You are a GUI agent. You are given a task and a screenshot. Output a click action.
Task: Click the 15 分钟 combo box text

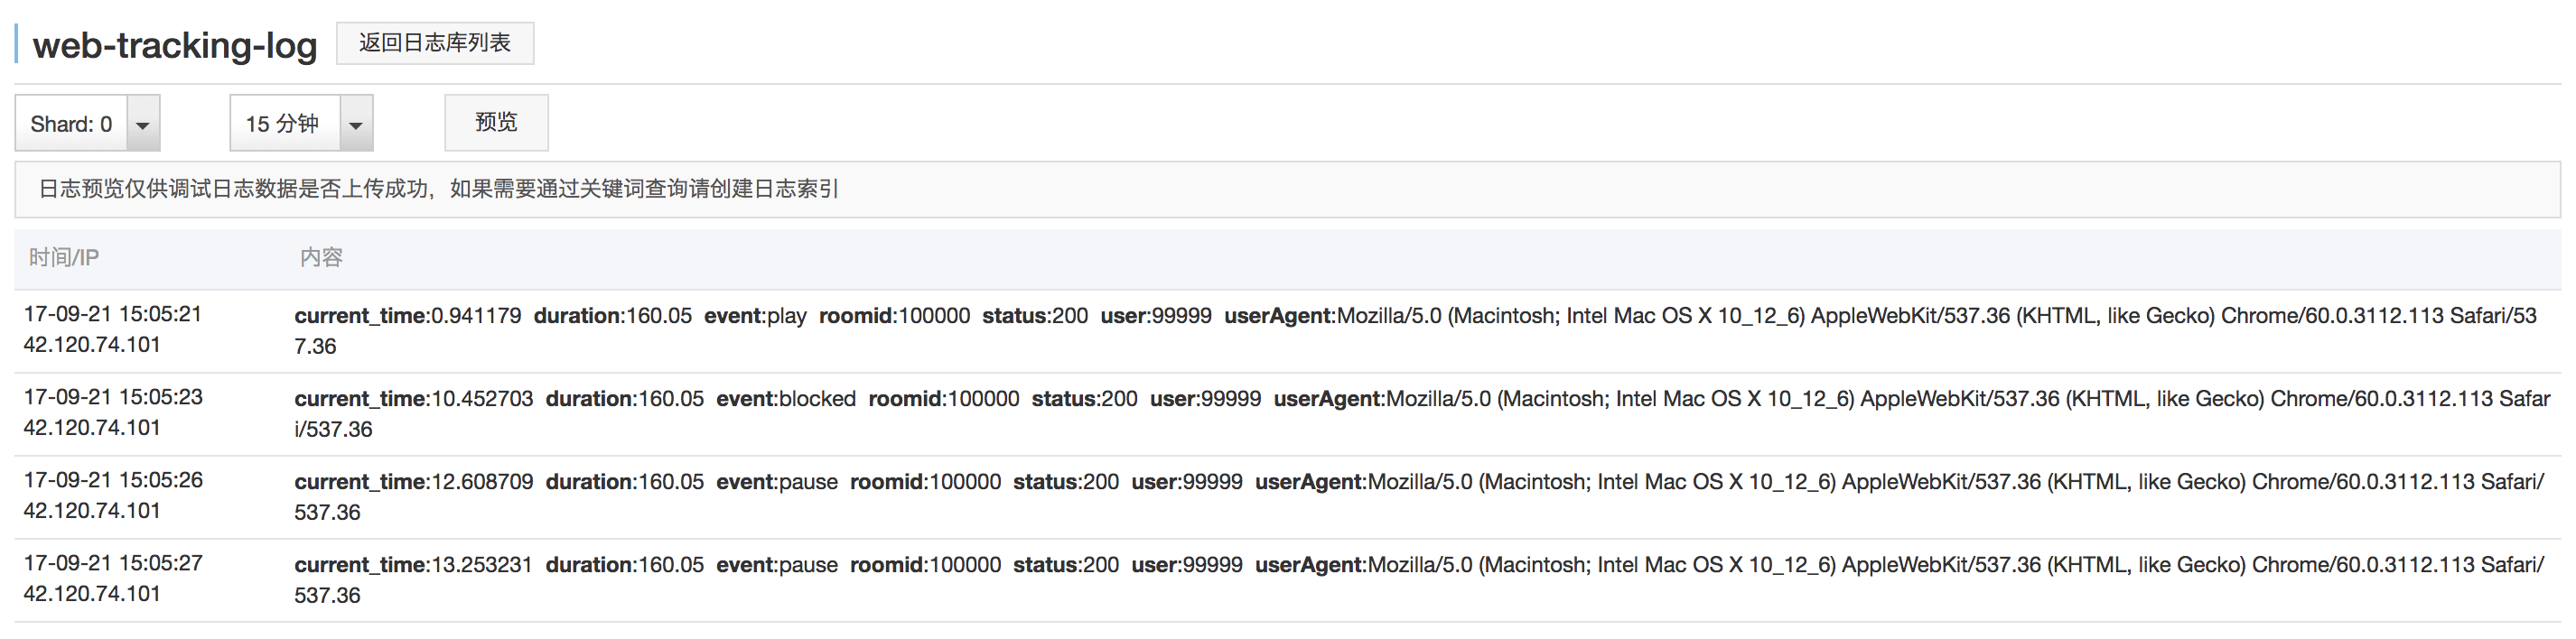coord(283,124)
